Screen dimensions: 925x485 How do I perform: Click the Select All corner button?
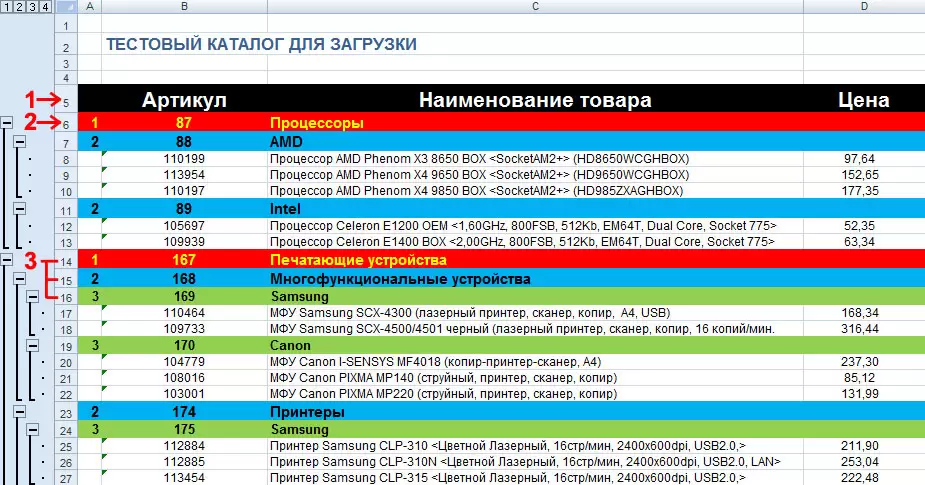tap(66, 8)
